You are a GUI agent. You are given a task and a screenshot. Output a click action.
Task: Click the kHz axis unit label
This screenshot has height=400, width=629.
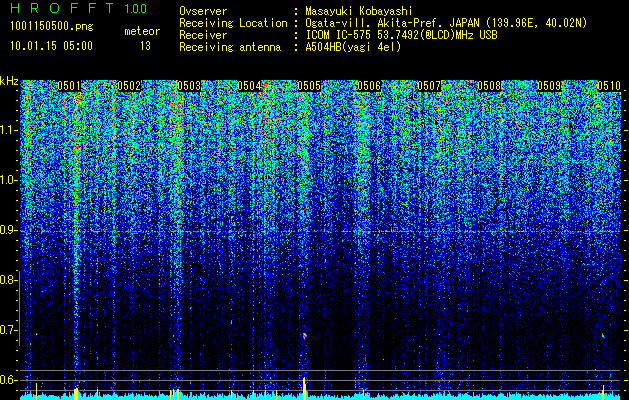coord(9,81)
